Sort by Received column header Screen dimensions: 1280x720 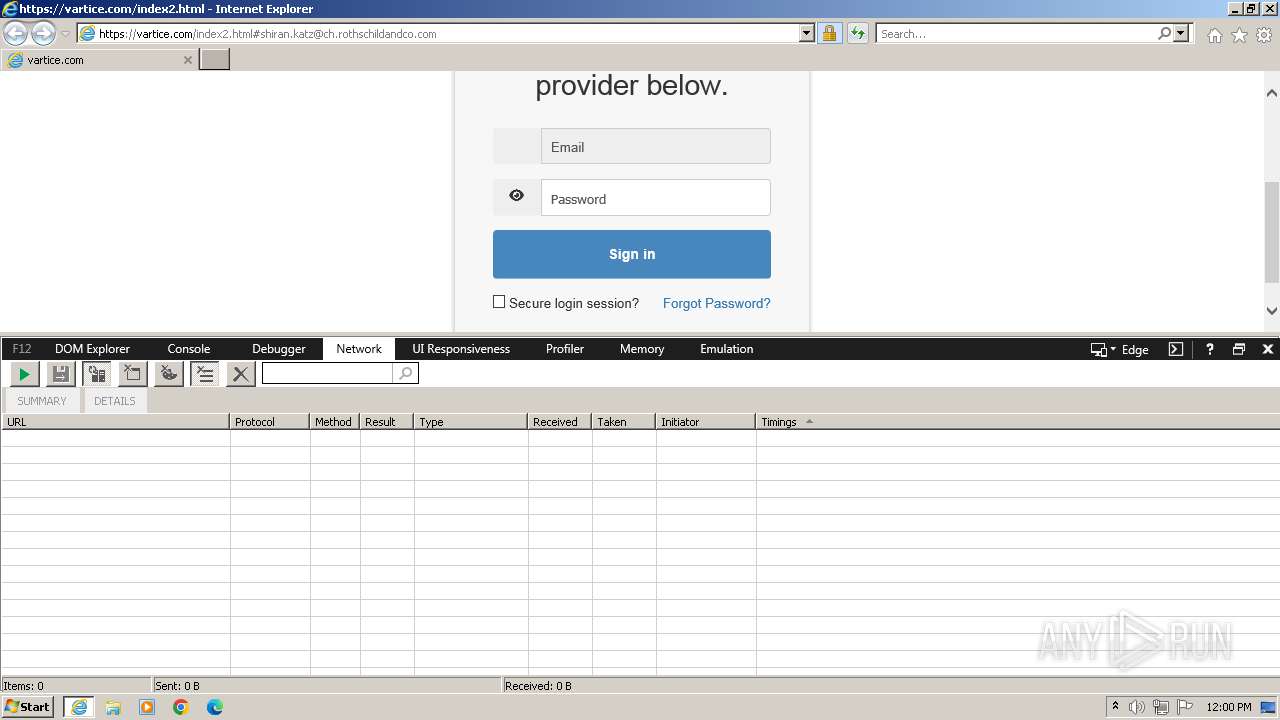pos(559,422)
